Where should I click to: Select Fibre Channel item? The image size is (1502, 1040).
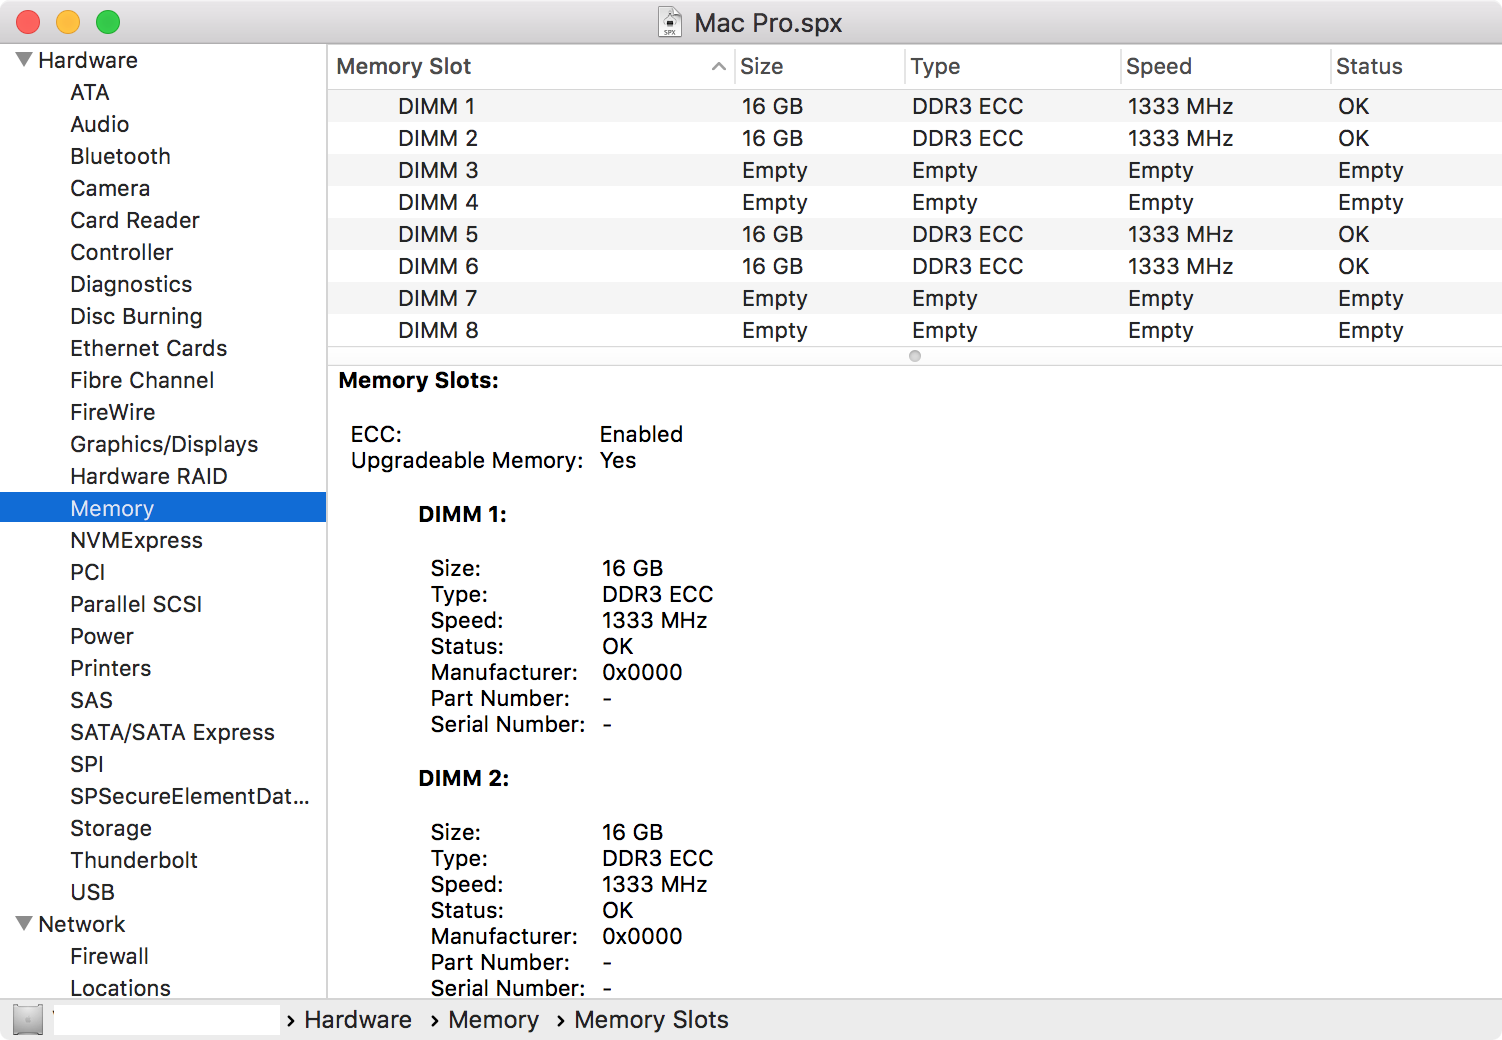[142, 380]
